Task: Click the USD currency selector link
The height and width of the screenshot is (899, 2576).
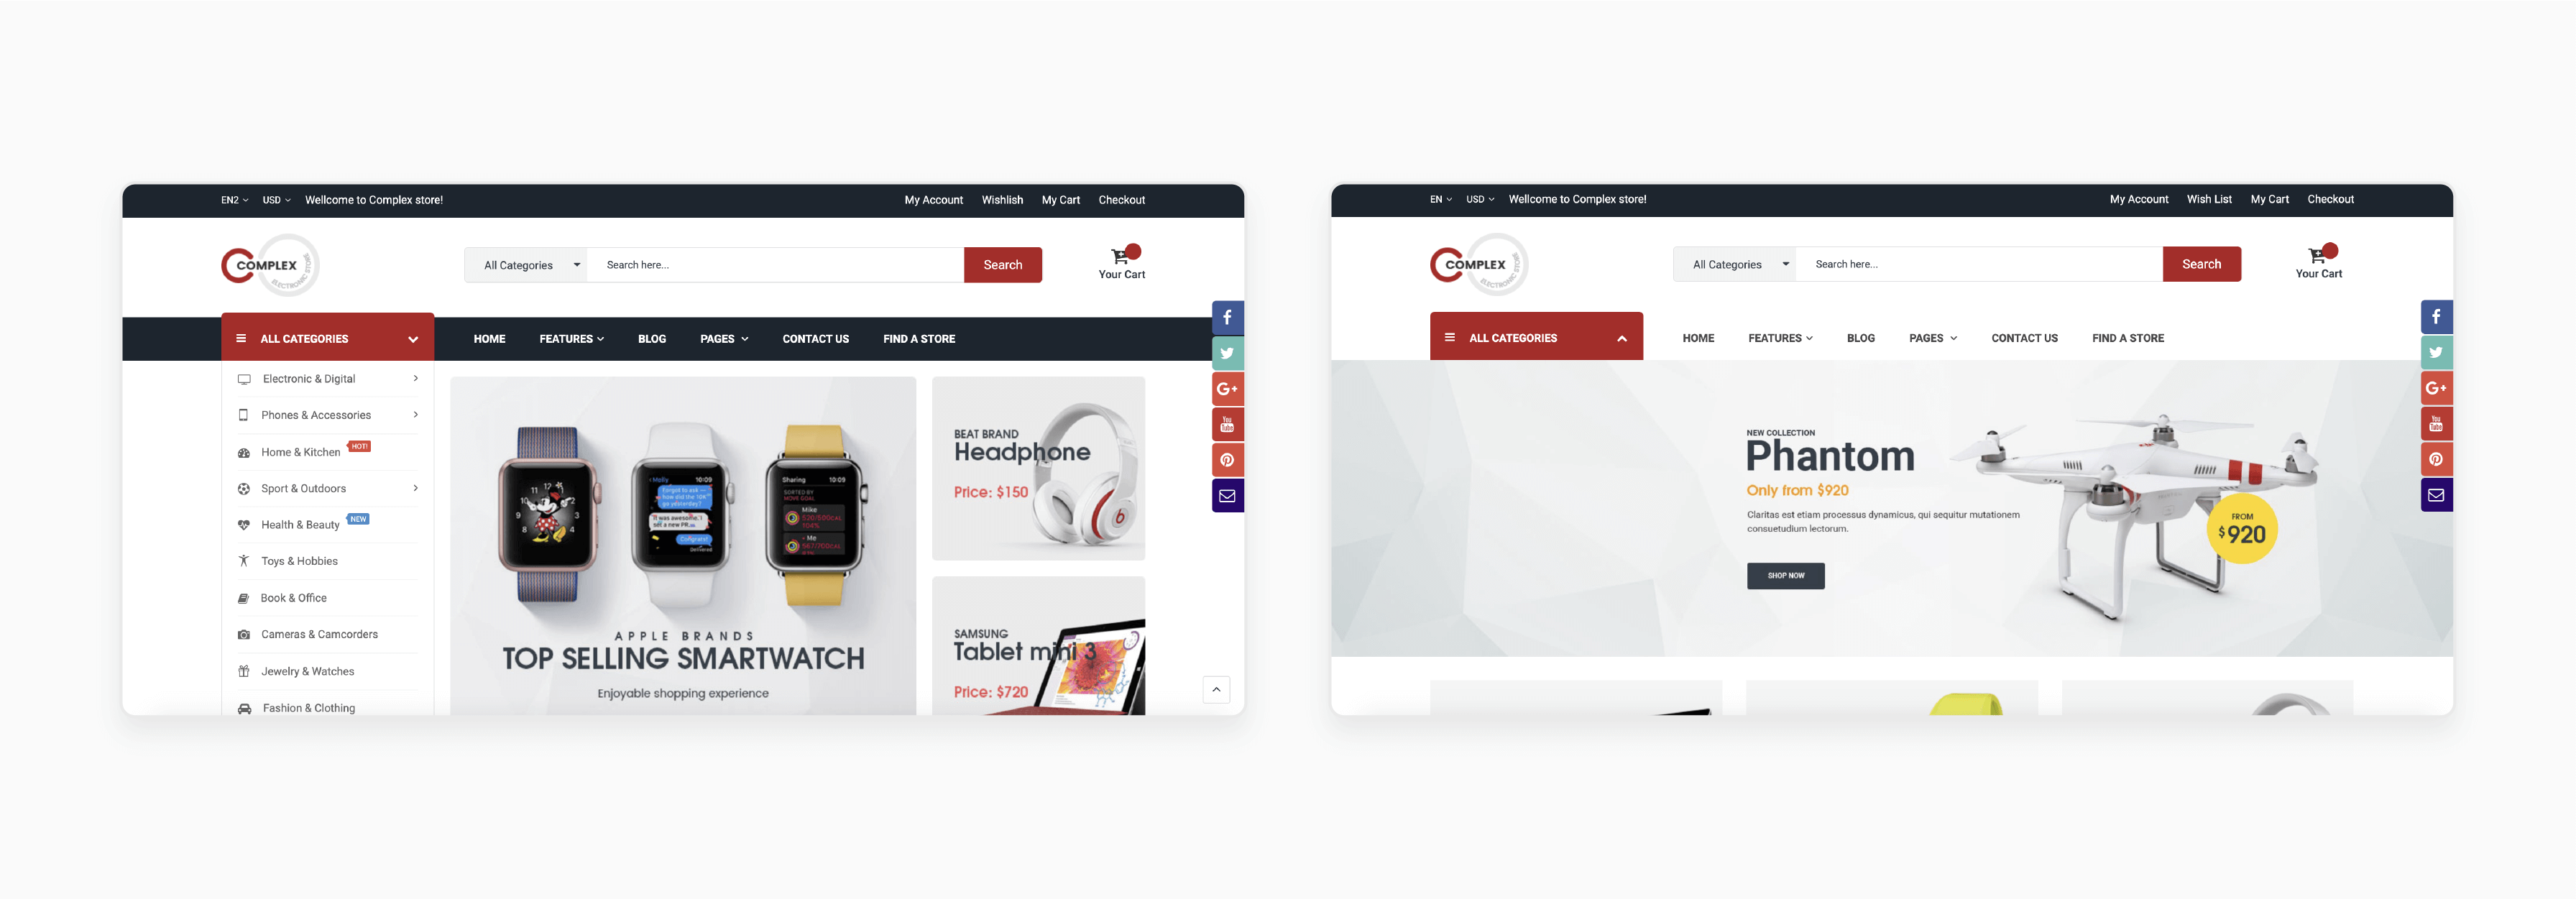Action: (x=275, y=199)
